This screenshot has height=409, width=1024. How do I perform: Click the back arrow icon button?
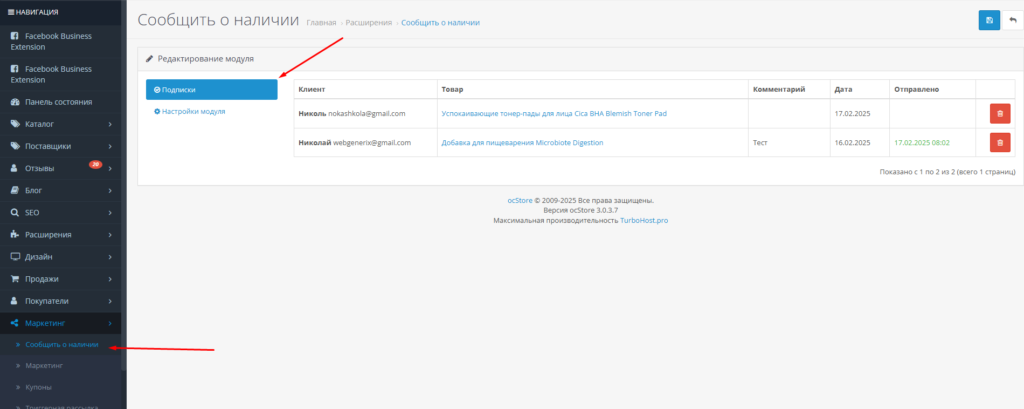point(1011,20)
